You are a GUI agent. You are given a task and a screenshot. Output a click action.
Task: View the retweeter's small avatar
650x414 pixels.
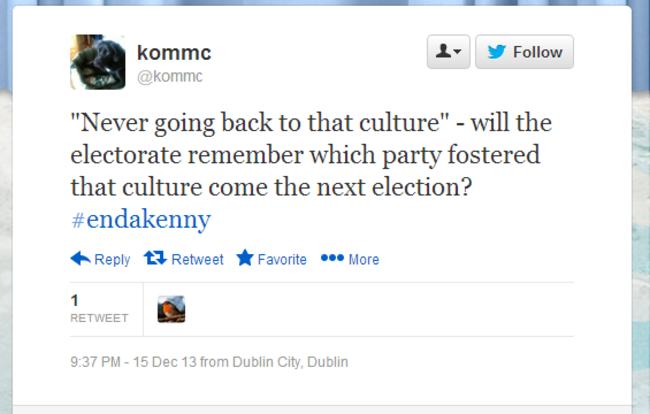click(x=171, y=309)
